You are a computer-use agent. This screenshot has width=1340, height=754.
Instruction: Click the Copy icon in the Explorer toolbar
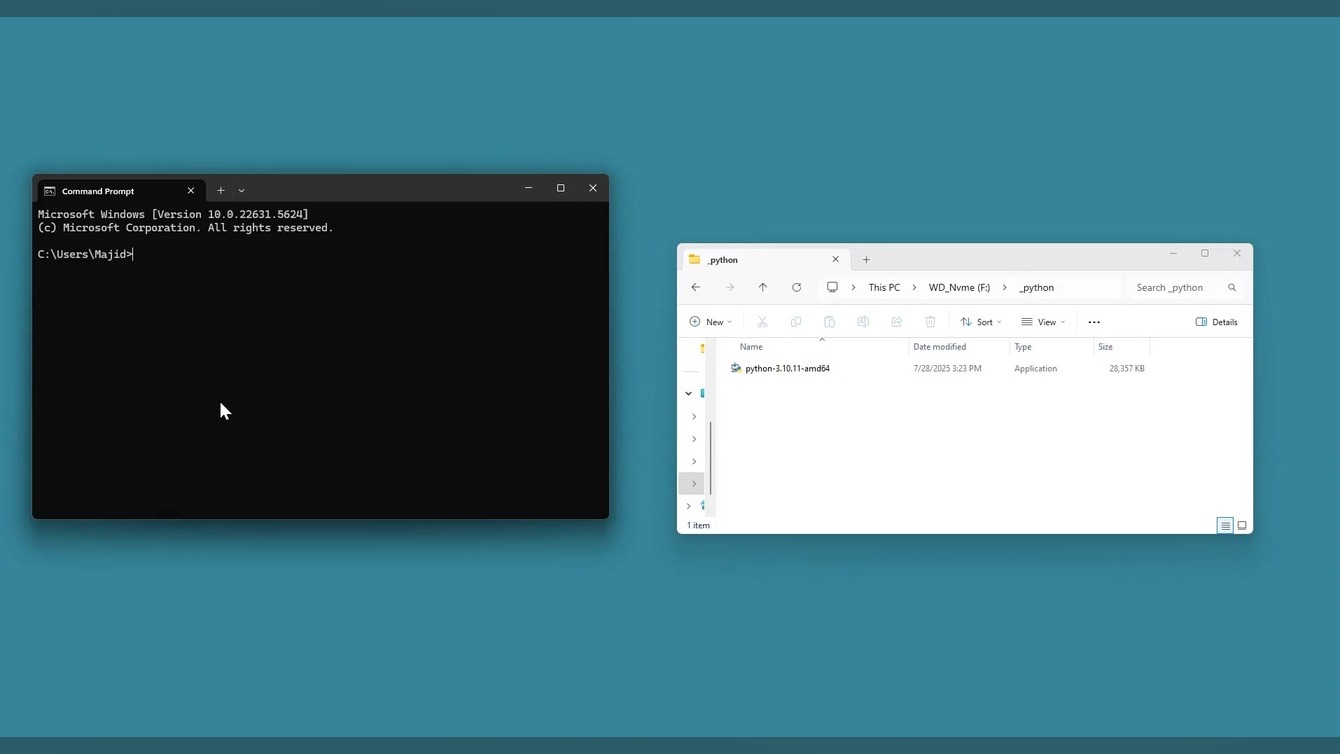pyautogui.click(x=796, y=322)
